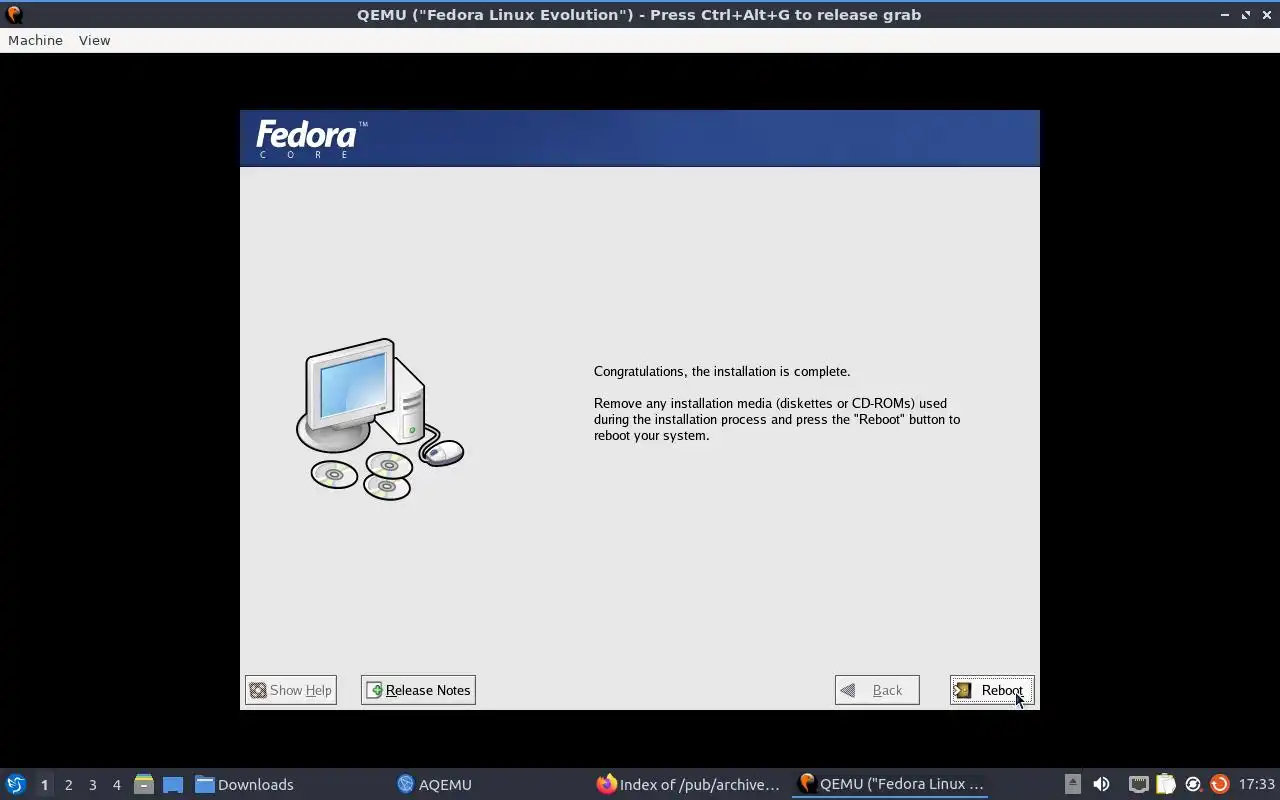Switch to workspace 4
The width and height of the screenshot is (1280, 800).
coord(116,785)
